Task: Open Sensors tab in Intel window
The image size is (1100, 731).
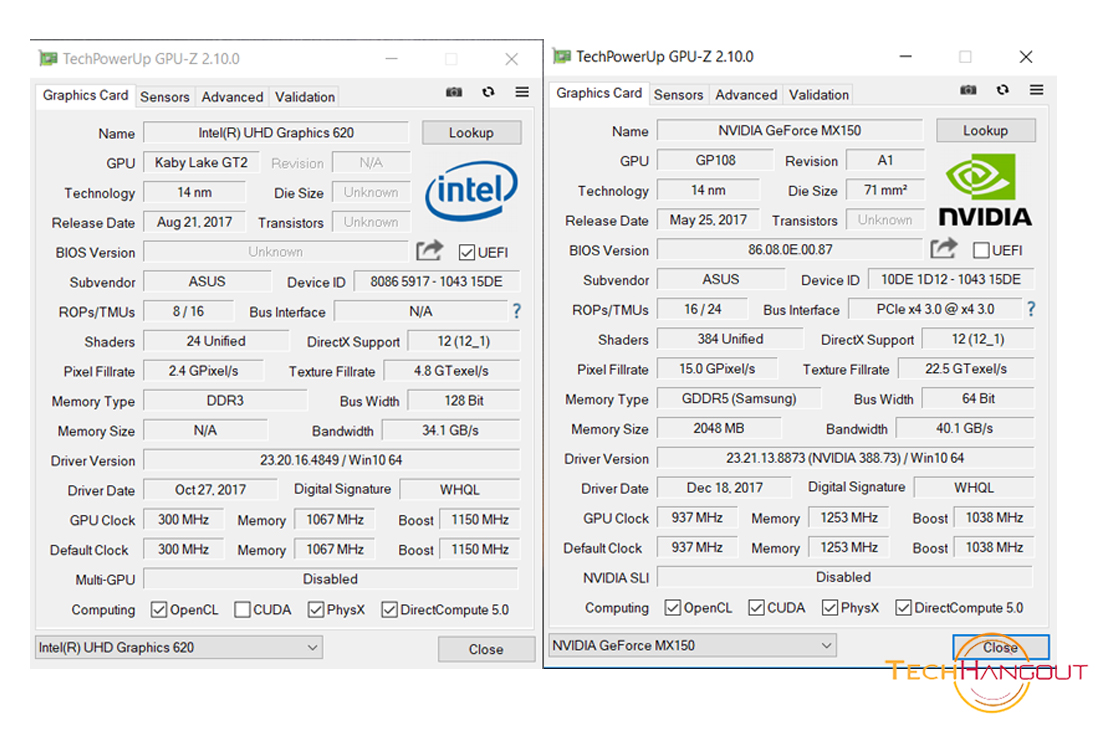Action: tap(165, 97)
